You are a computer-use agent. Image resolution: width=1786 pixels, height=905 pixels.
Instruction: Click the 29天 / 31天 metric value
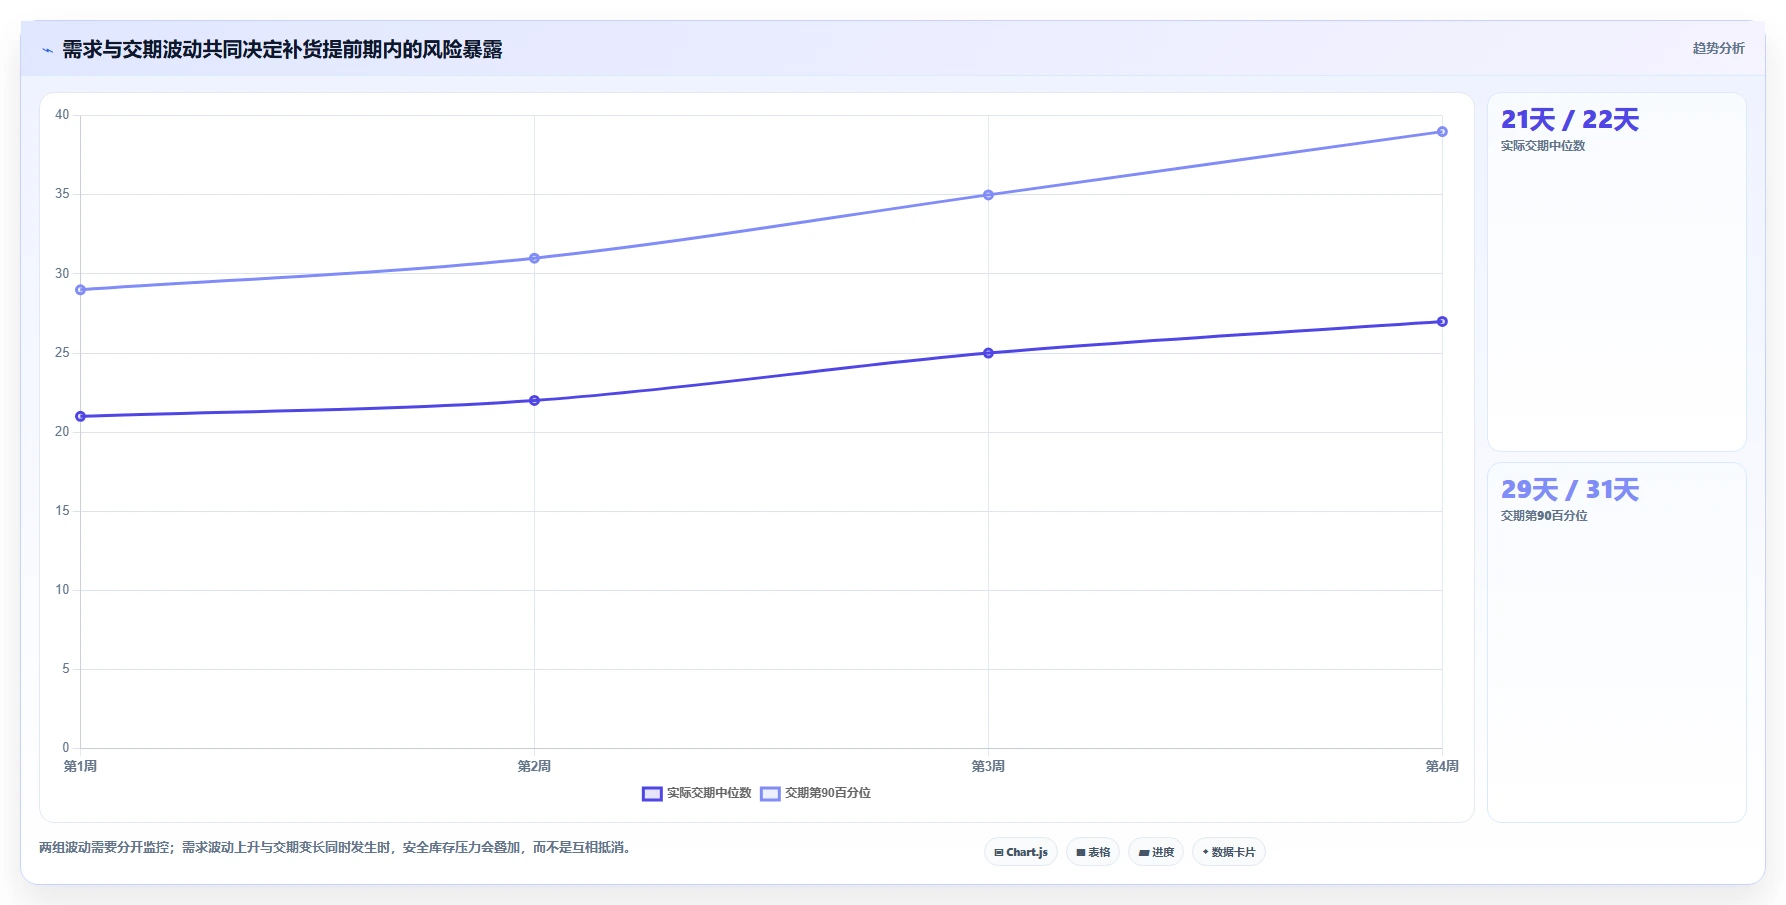click(x=1570, y=490)
